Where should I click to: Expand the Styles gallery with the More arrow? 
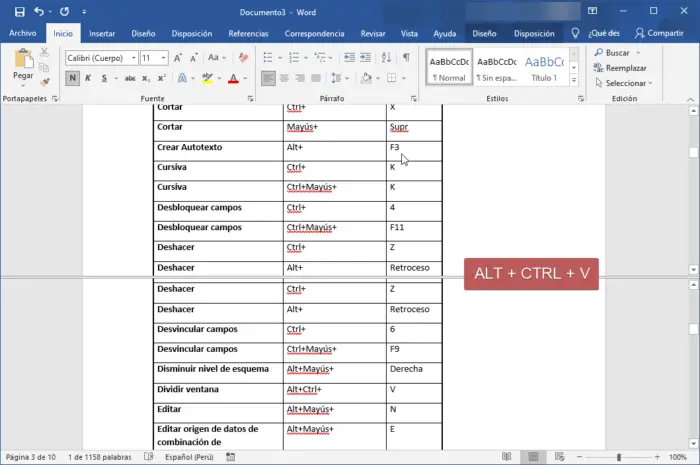[x=574, y=80]
